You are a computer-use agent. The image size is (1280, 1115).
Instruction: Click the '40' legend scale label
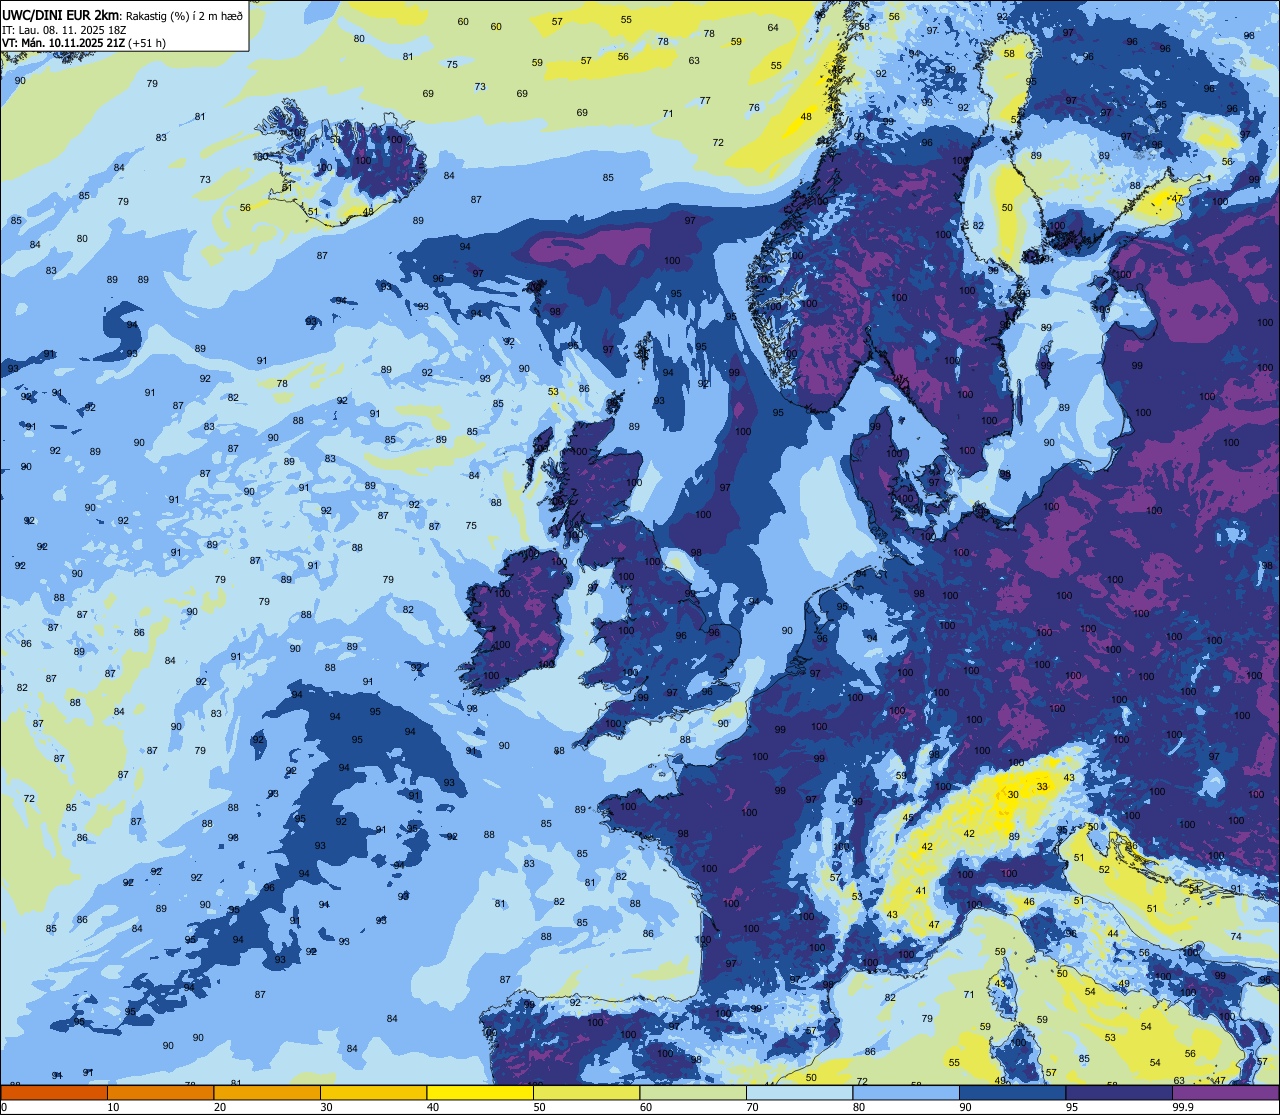[432, 1106]
